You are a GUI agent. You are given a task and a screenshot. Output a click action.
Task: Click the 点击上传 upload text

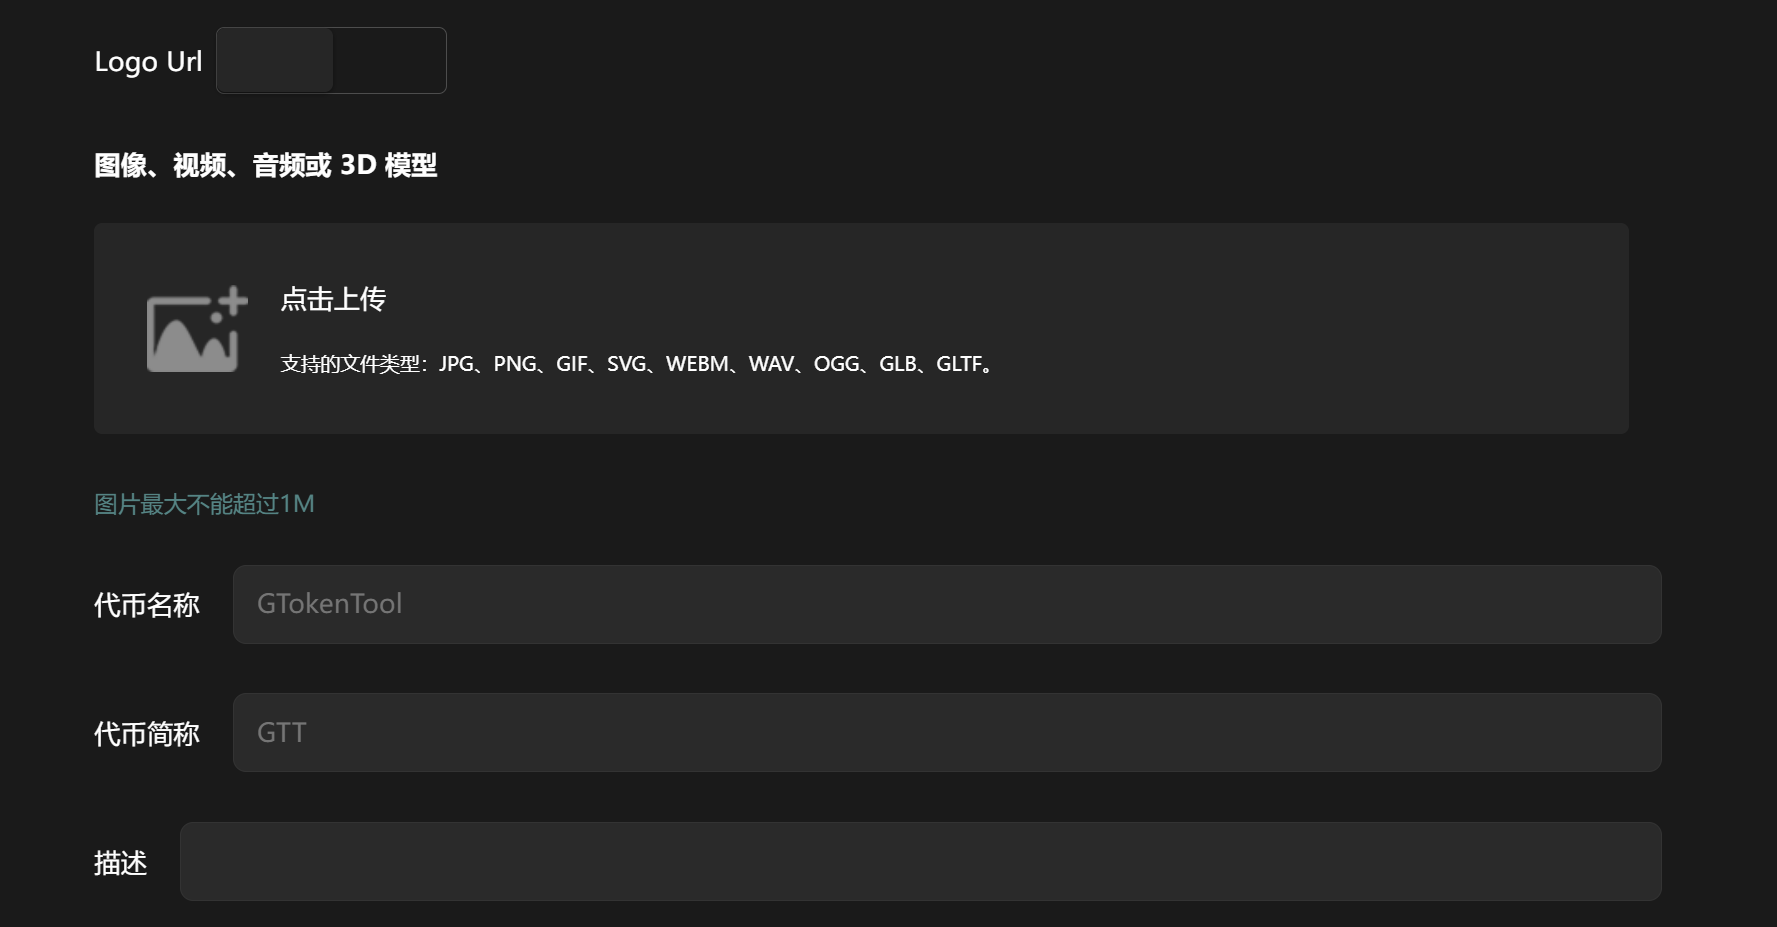click(x=333, y=299)
